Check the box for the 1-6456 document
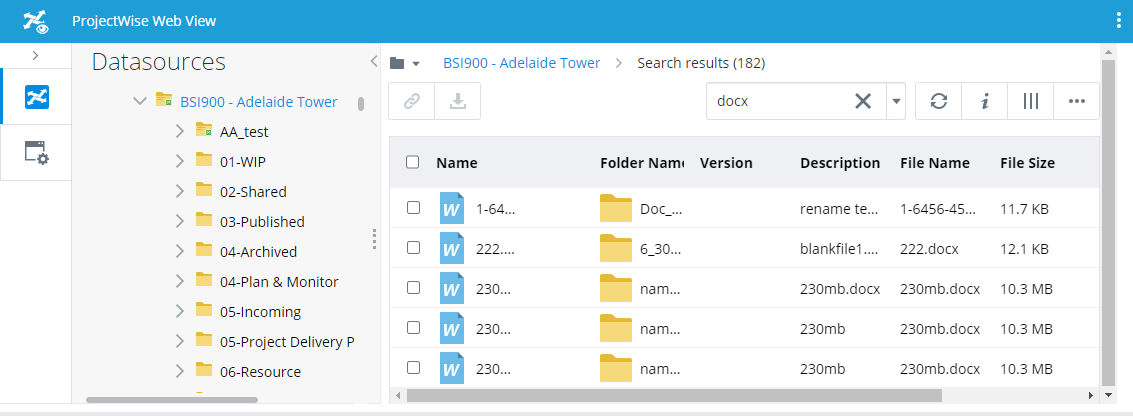 (x=413, y=208)
